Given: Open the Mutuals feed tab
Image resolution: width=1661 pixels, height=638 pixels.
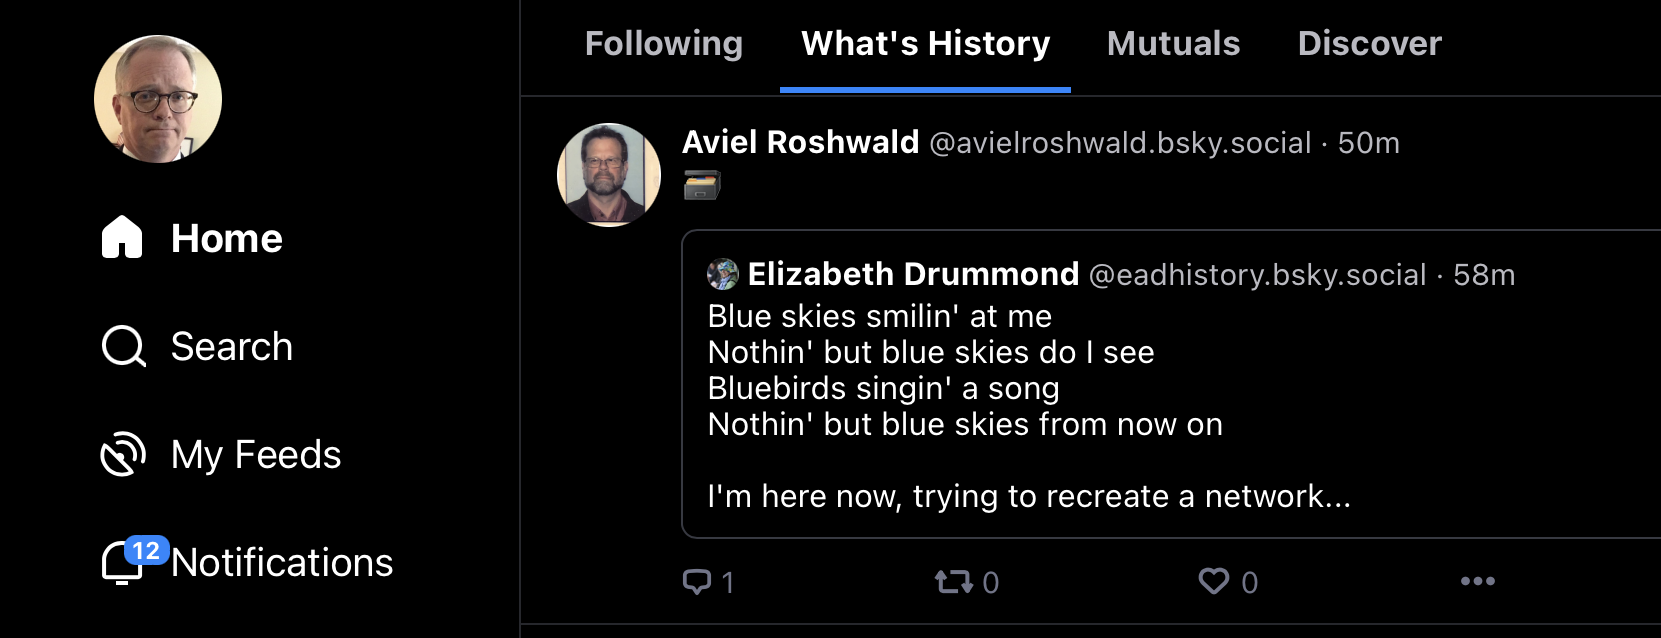Looking at the screenshot, I should pyautogui.click(x=1173, y=43).
